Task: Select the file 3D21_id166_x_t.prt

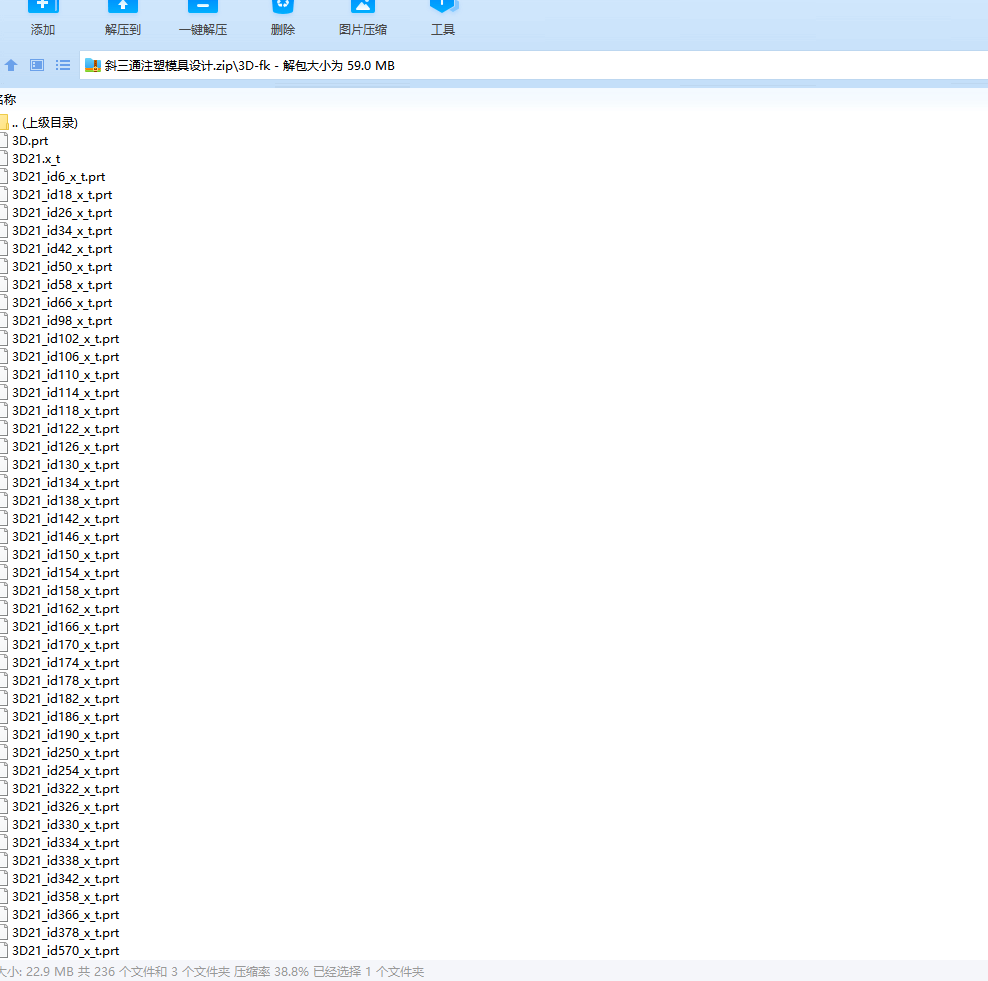Action: point(66,627)
